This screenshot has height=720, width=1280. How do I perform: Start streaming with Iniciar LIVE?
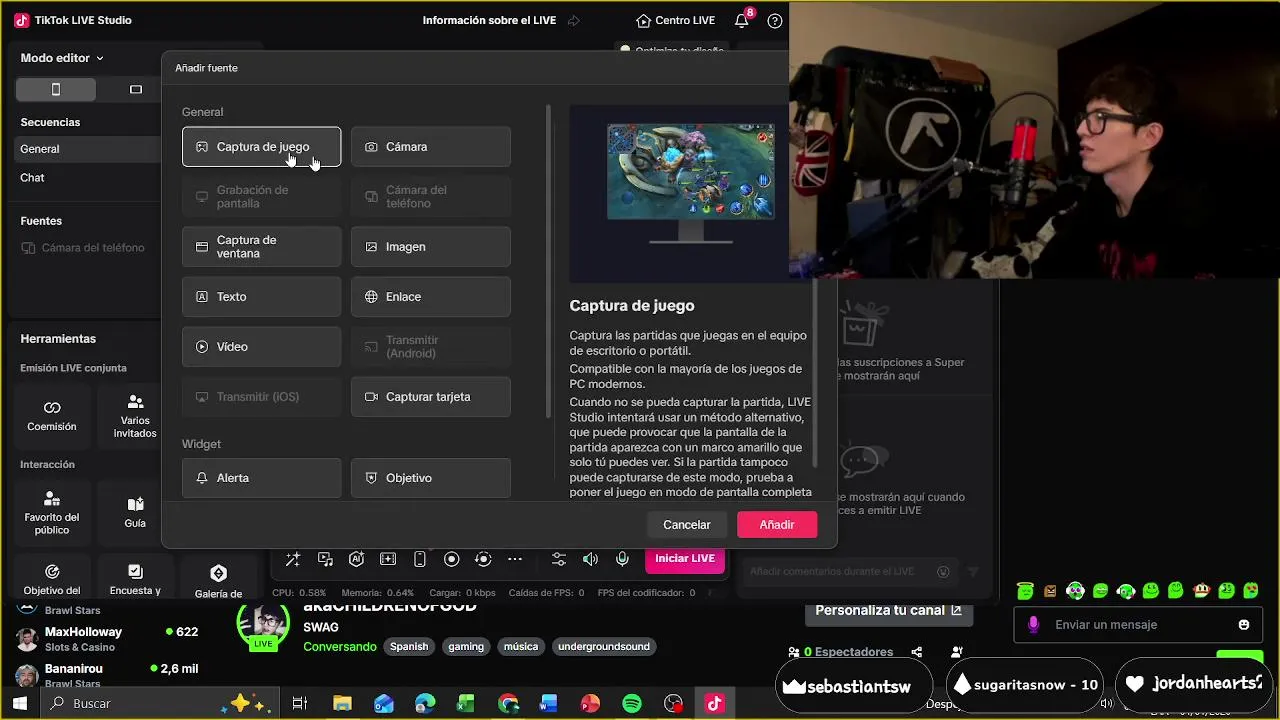pyautogui.click(x=685, y=559)
